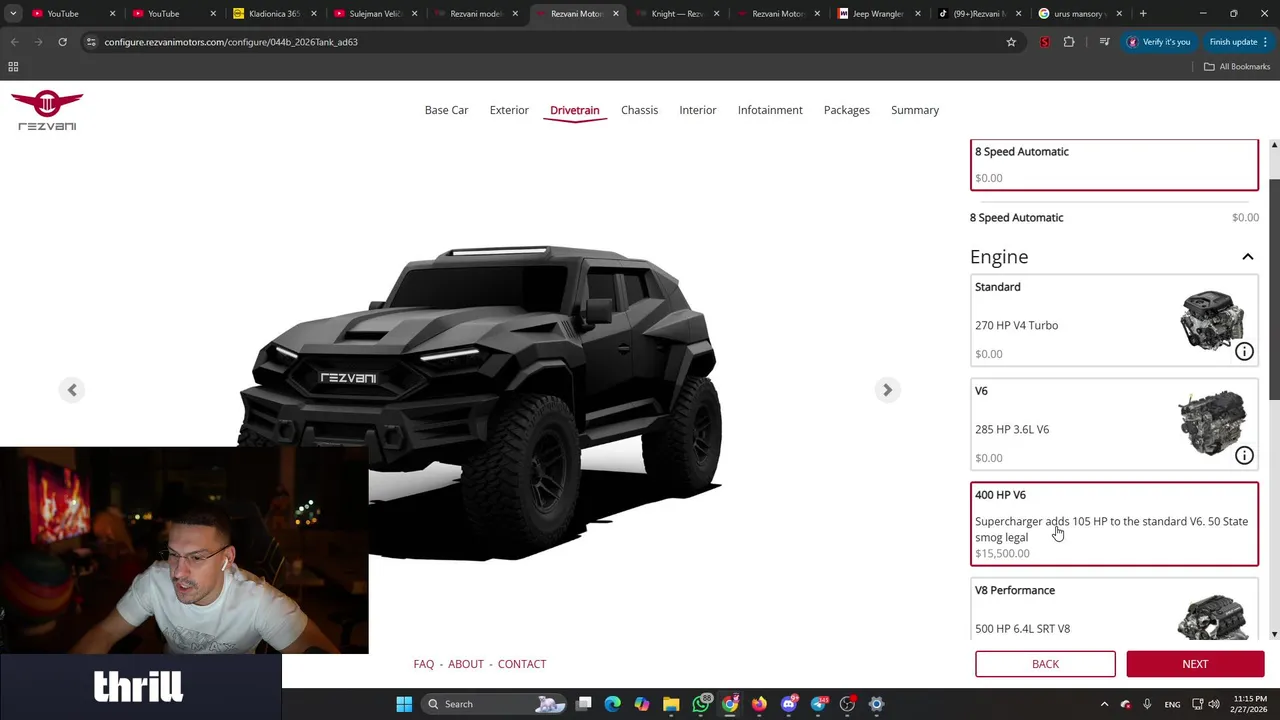Viewport: 1280px width, 720px height.
Task: Go to the Base Car step
Action: coord(446,110)
